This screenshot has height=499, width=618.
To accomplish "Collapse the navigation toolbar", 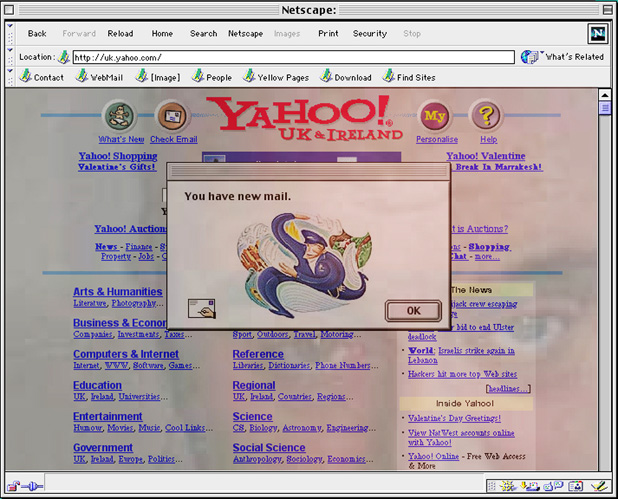I will [10, 33].
